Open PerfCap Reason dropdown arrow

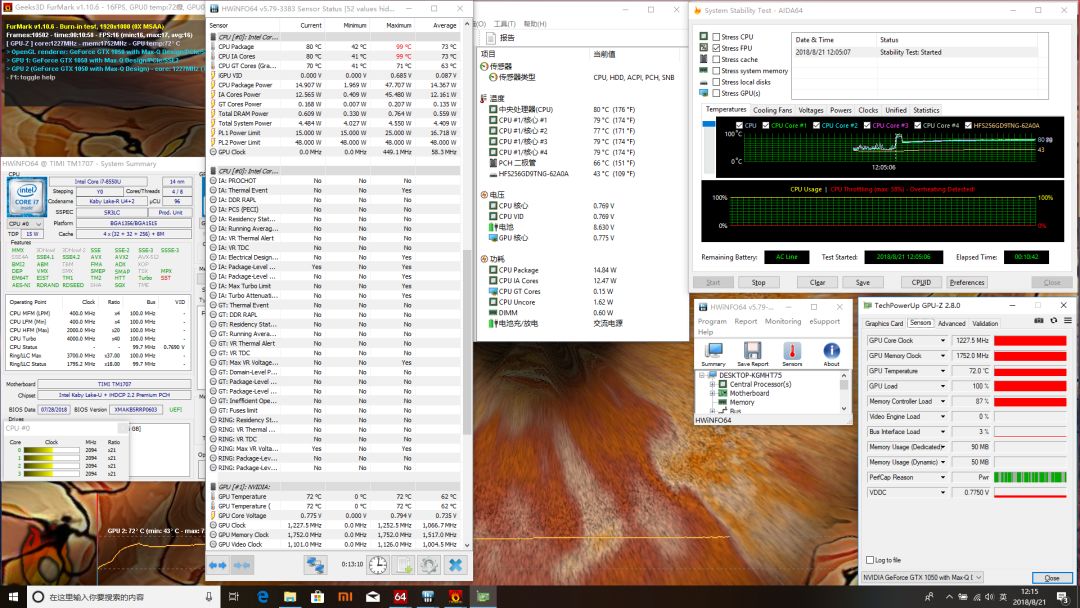click(x=943, y=477)
